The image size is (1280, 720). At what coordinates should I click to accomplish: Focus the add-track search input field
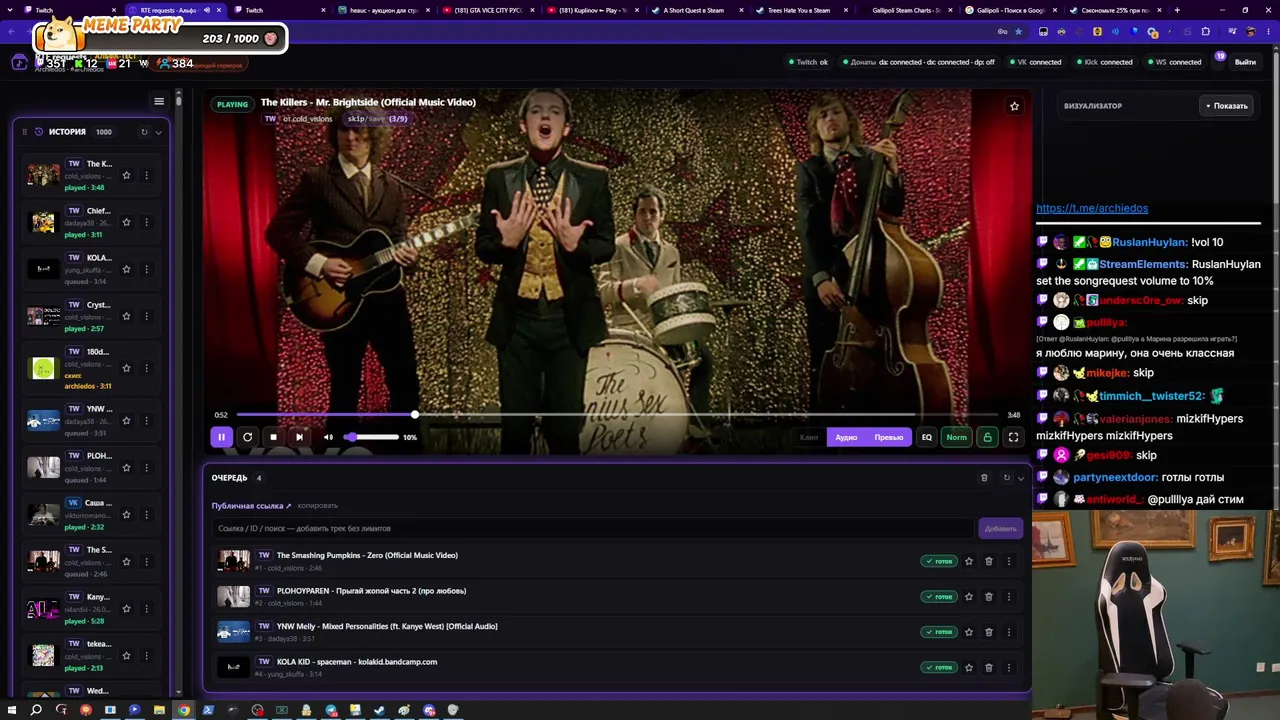(x=593, y=528)
